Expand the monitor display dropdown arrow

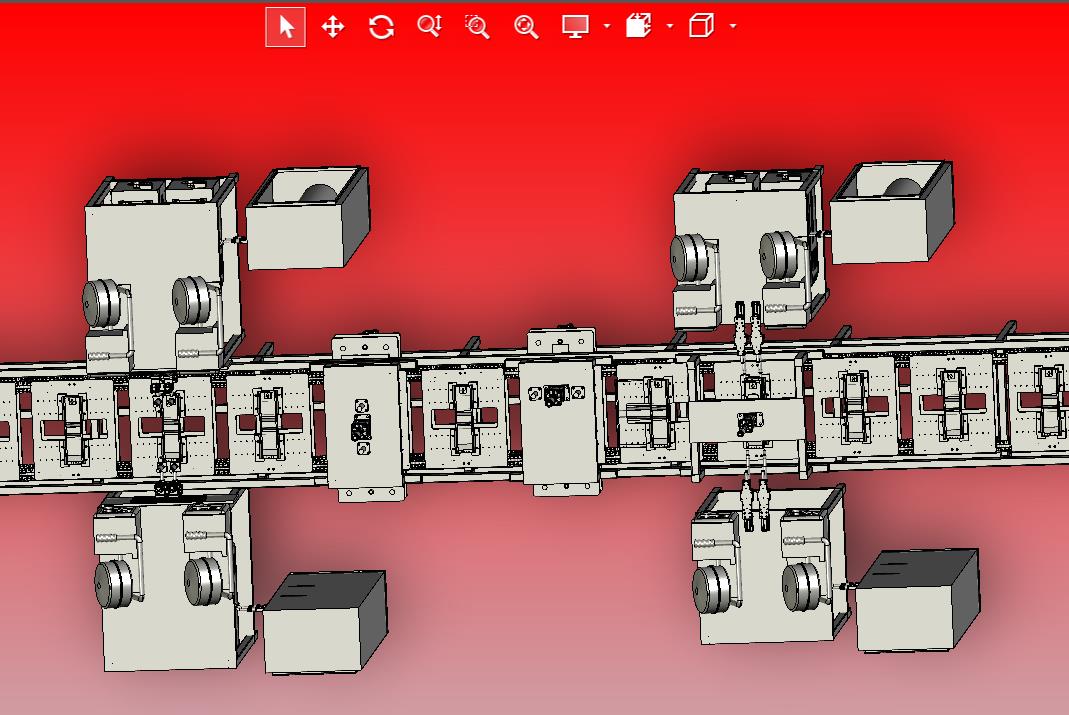pos(607,27)
